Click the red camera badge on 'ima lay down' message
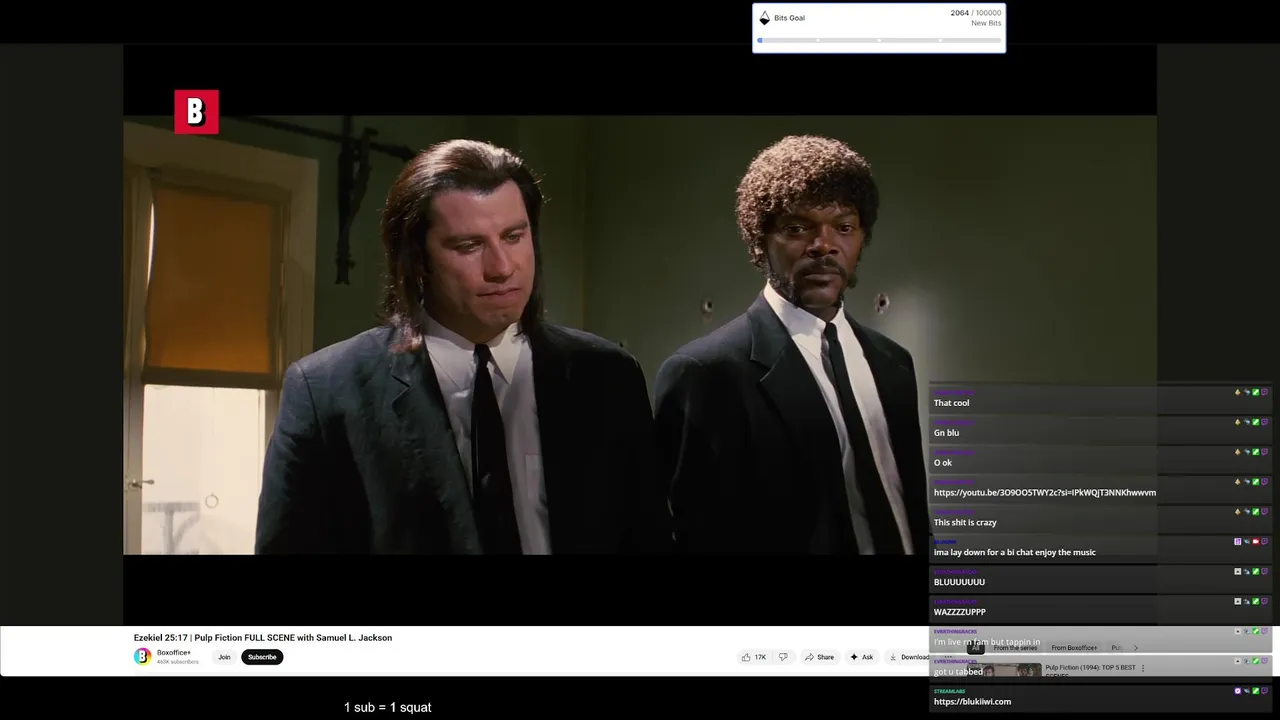1280x720 pixels. (1256, 541)
